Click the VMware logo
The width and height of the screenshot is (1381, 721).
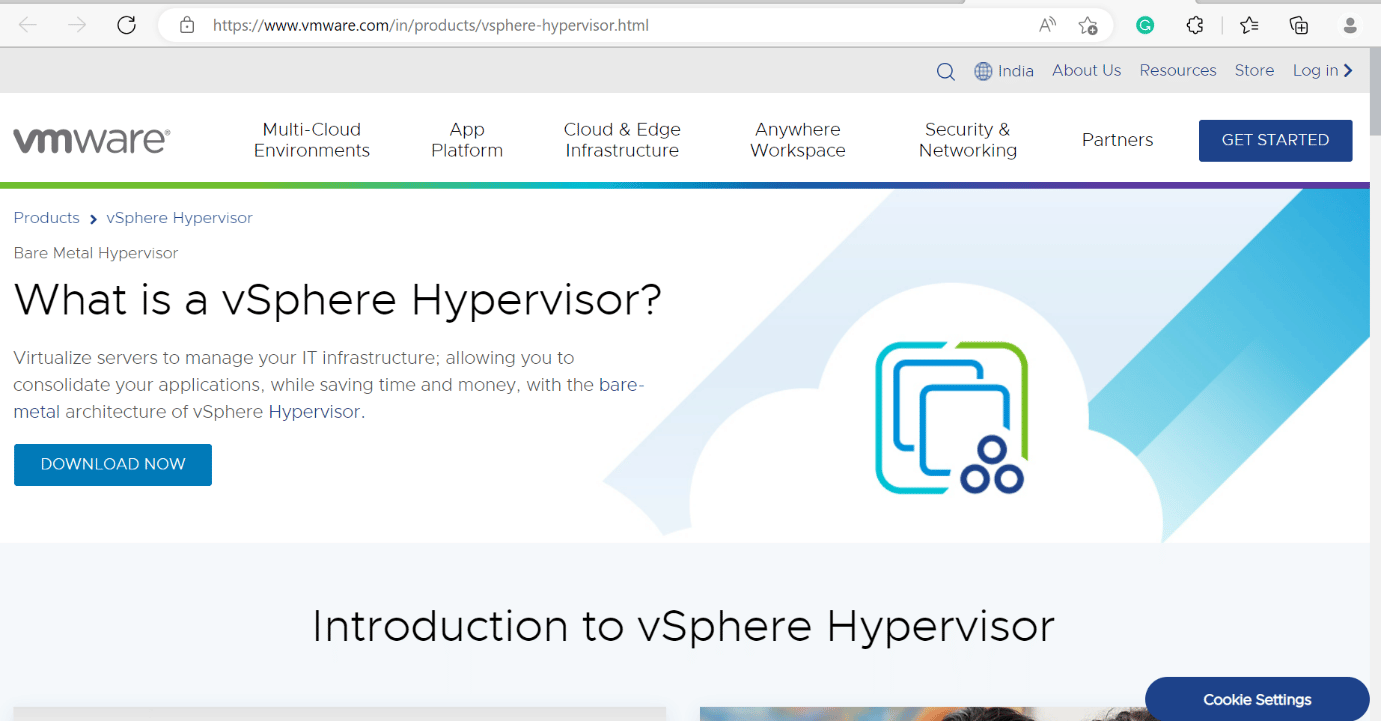(92, 140)
